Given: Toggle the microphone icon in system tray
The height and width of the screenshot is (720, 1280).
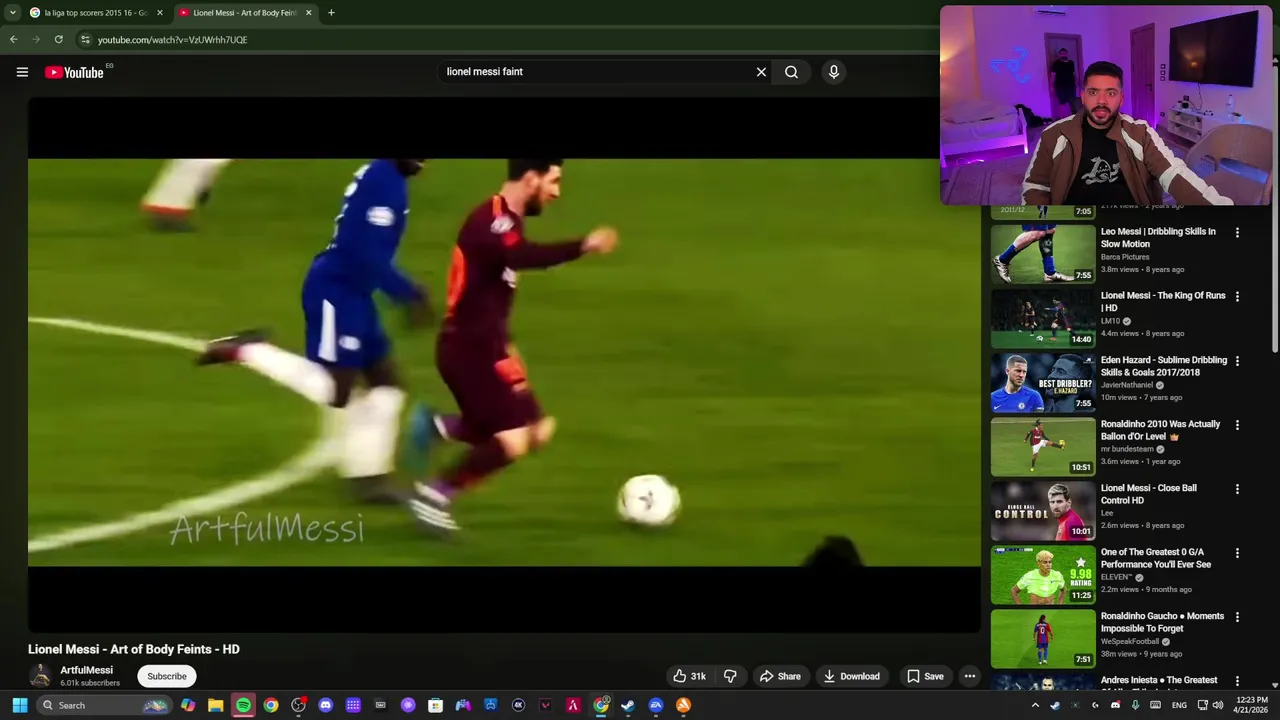Looking at the screenshot, I should (x=1136, y=705).
